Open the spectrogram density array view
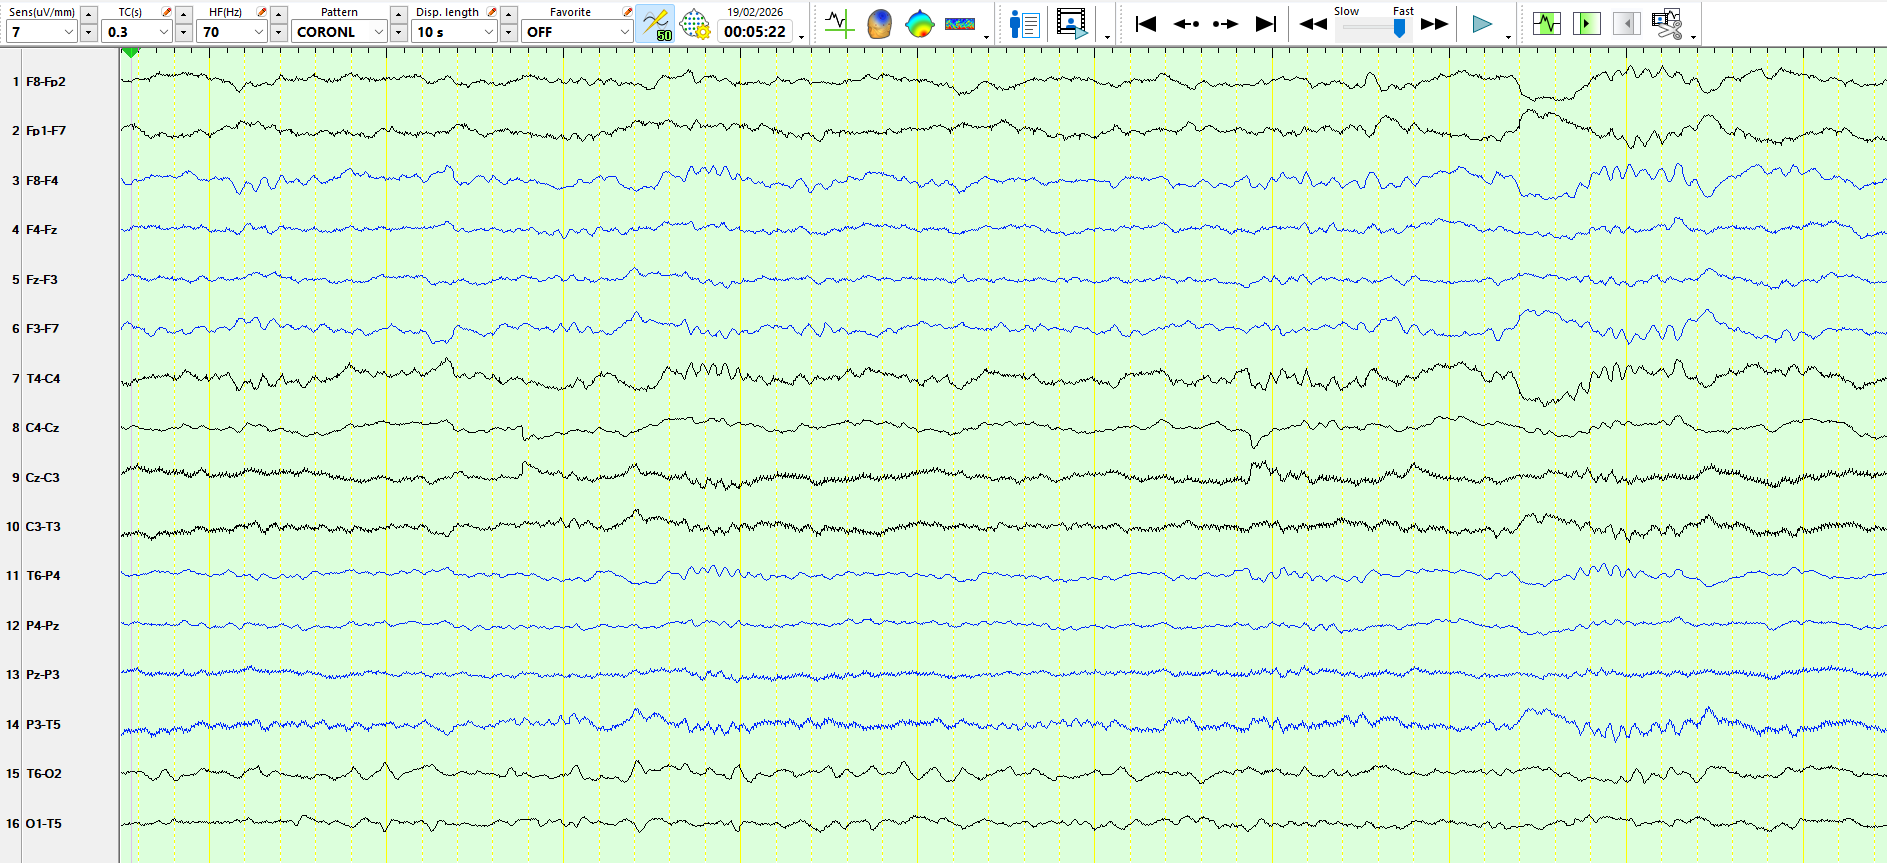 (960, 24)
